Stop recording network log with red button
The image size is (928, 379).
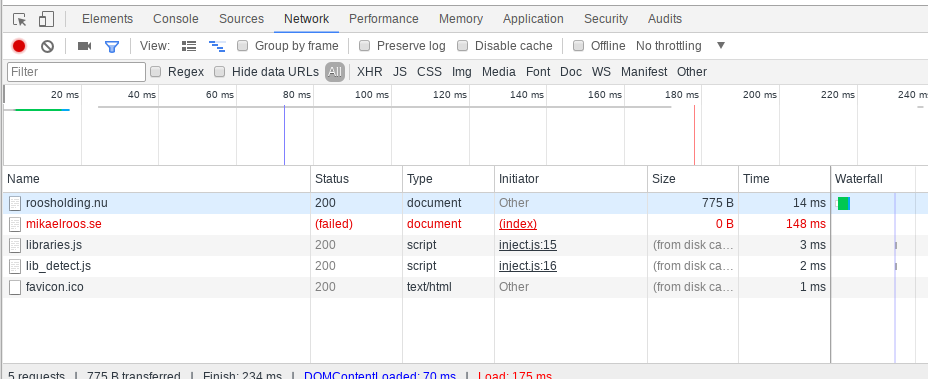tap(19, 46)
